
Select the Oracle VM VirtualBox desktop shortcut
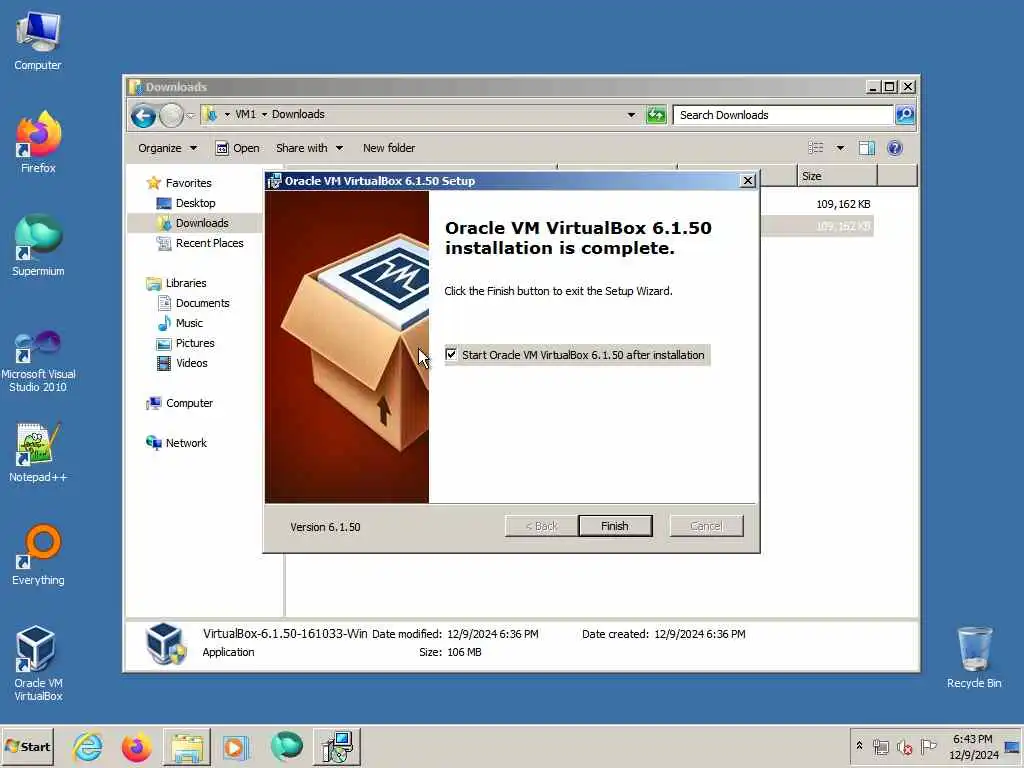point(38,664)
